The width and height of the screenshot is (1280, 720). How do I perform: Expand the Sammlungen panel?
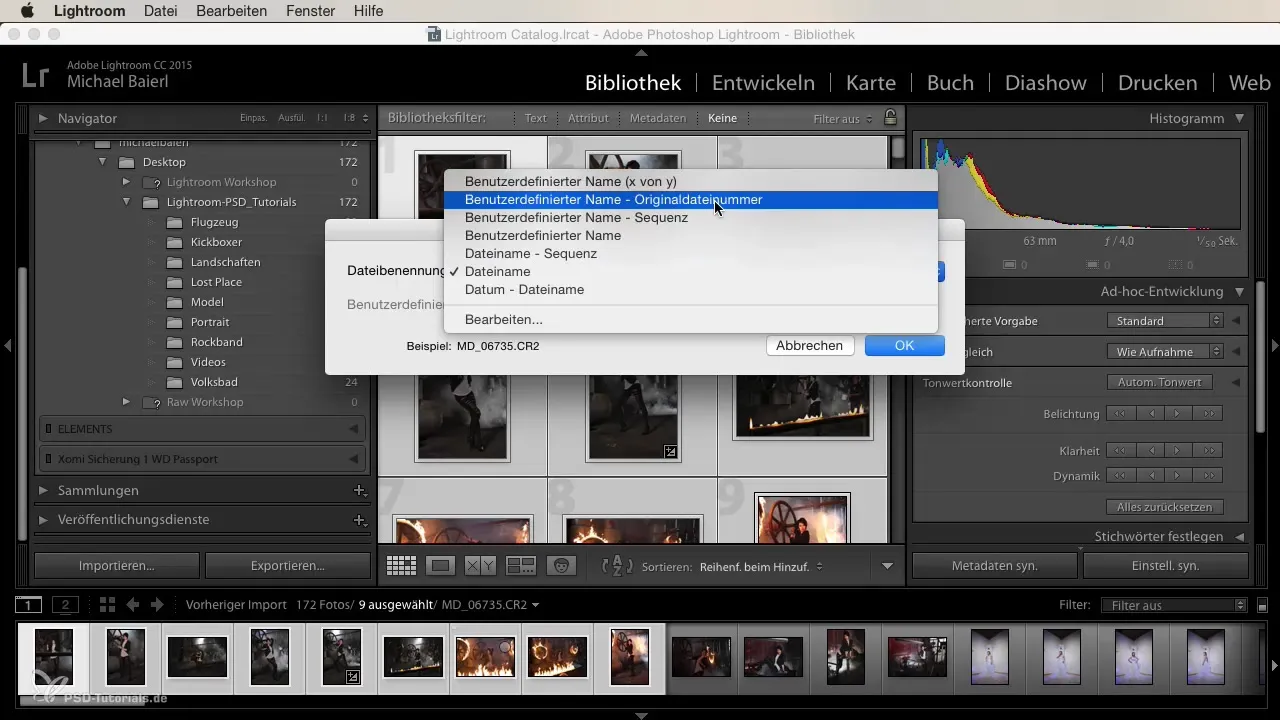[43, 491]
